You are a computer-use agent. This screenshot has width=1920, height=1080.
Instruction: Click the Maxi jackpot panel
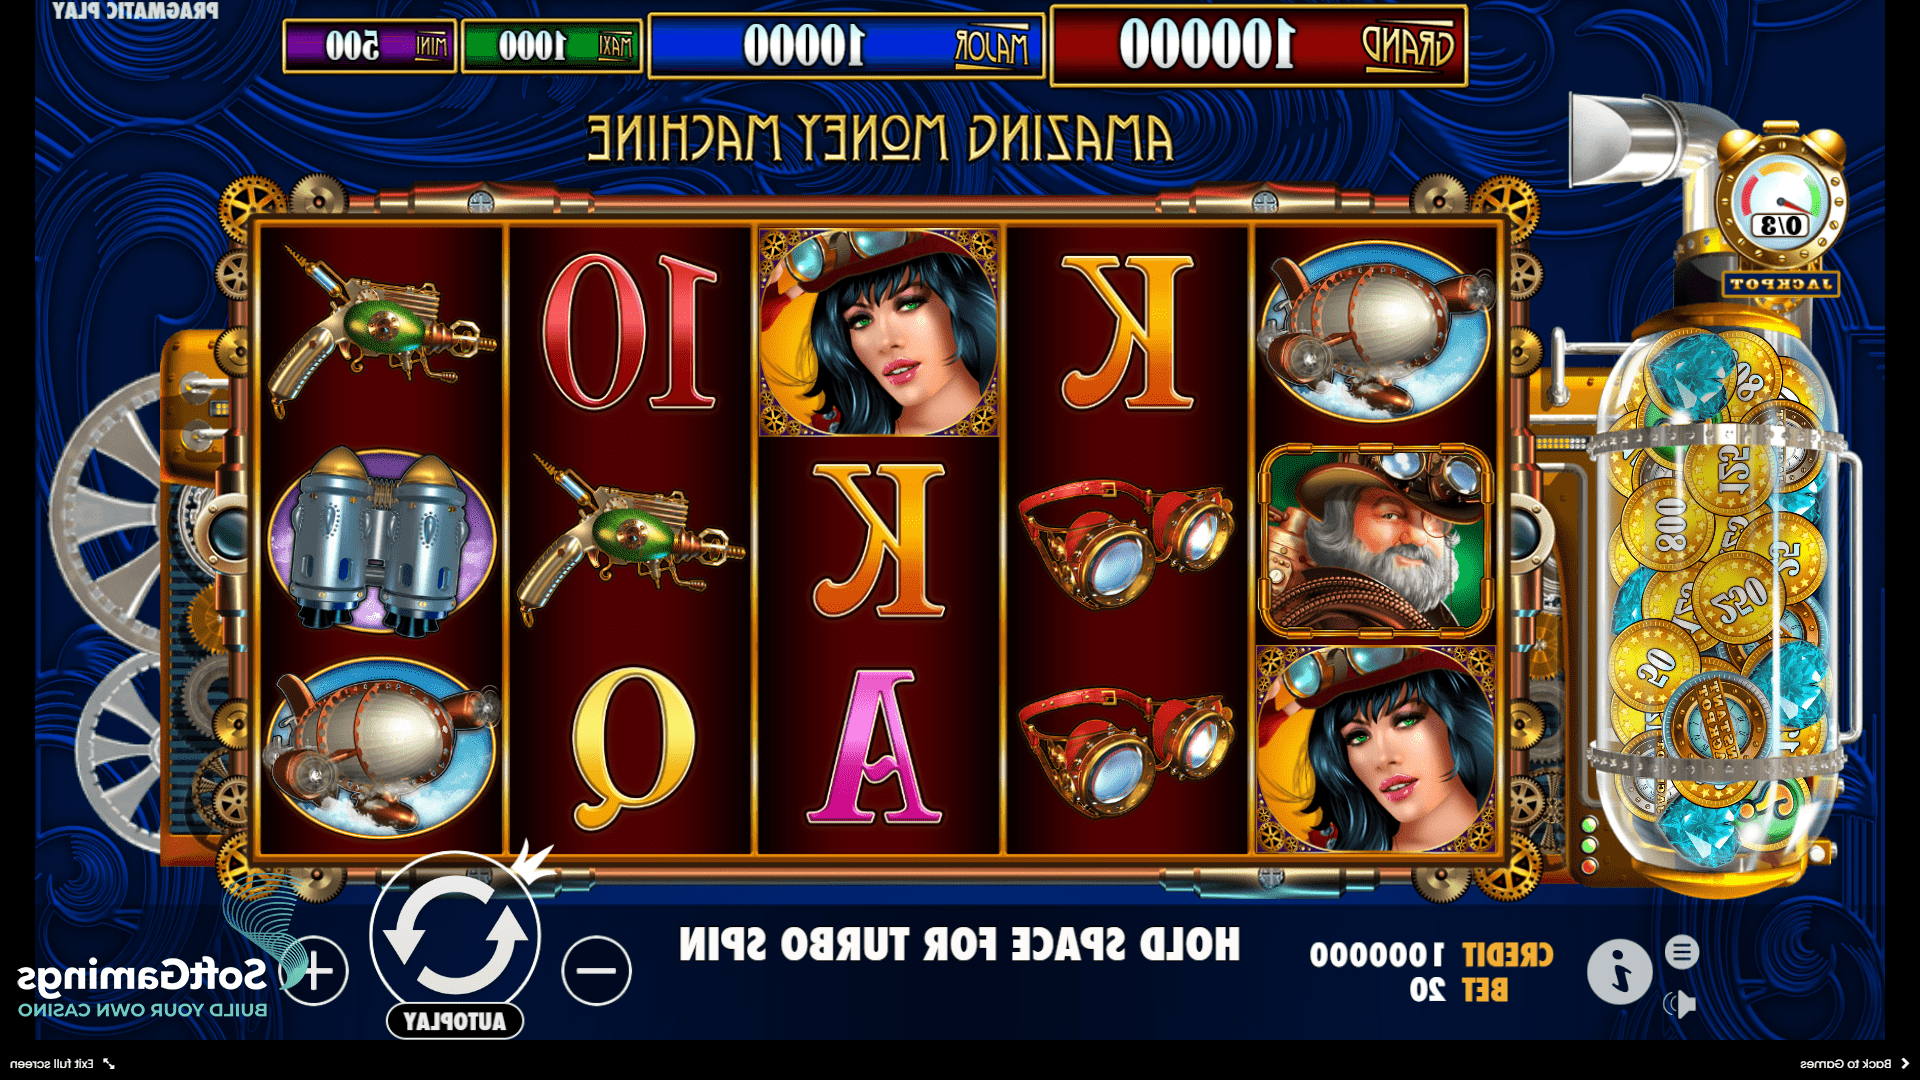551,45
